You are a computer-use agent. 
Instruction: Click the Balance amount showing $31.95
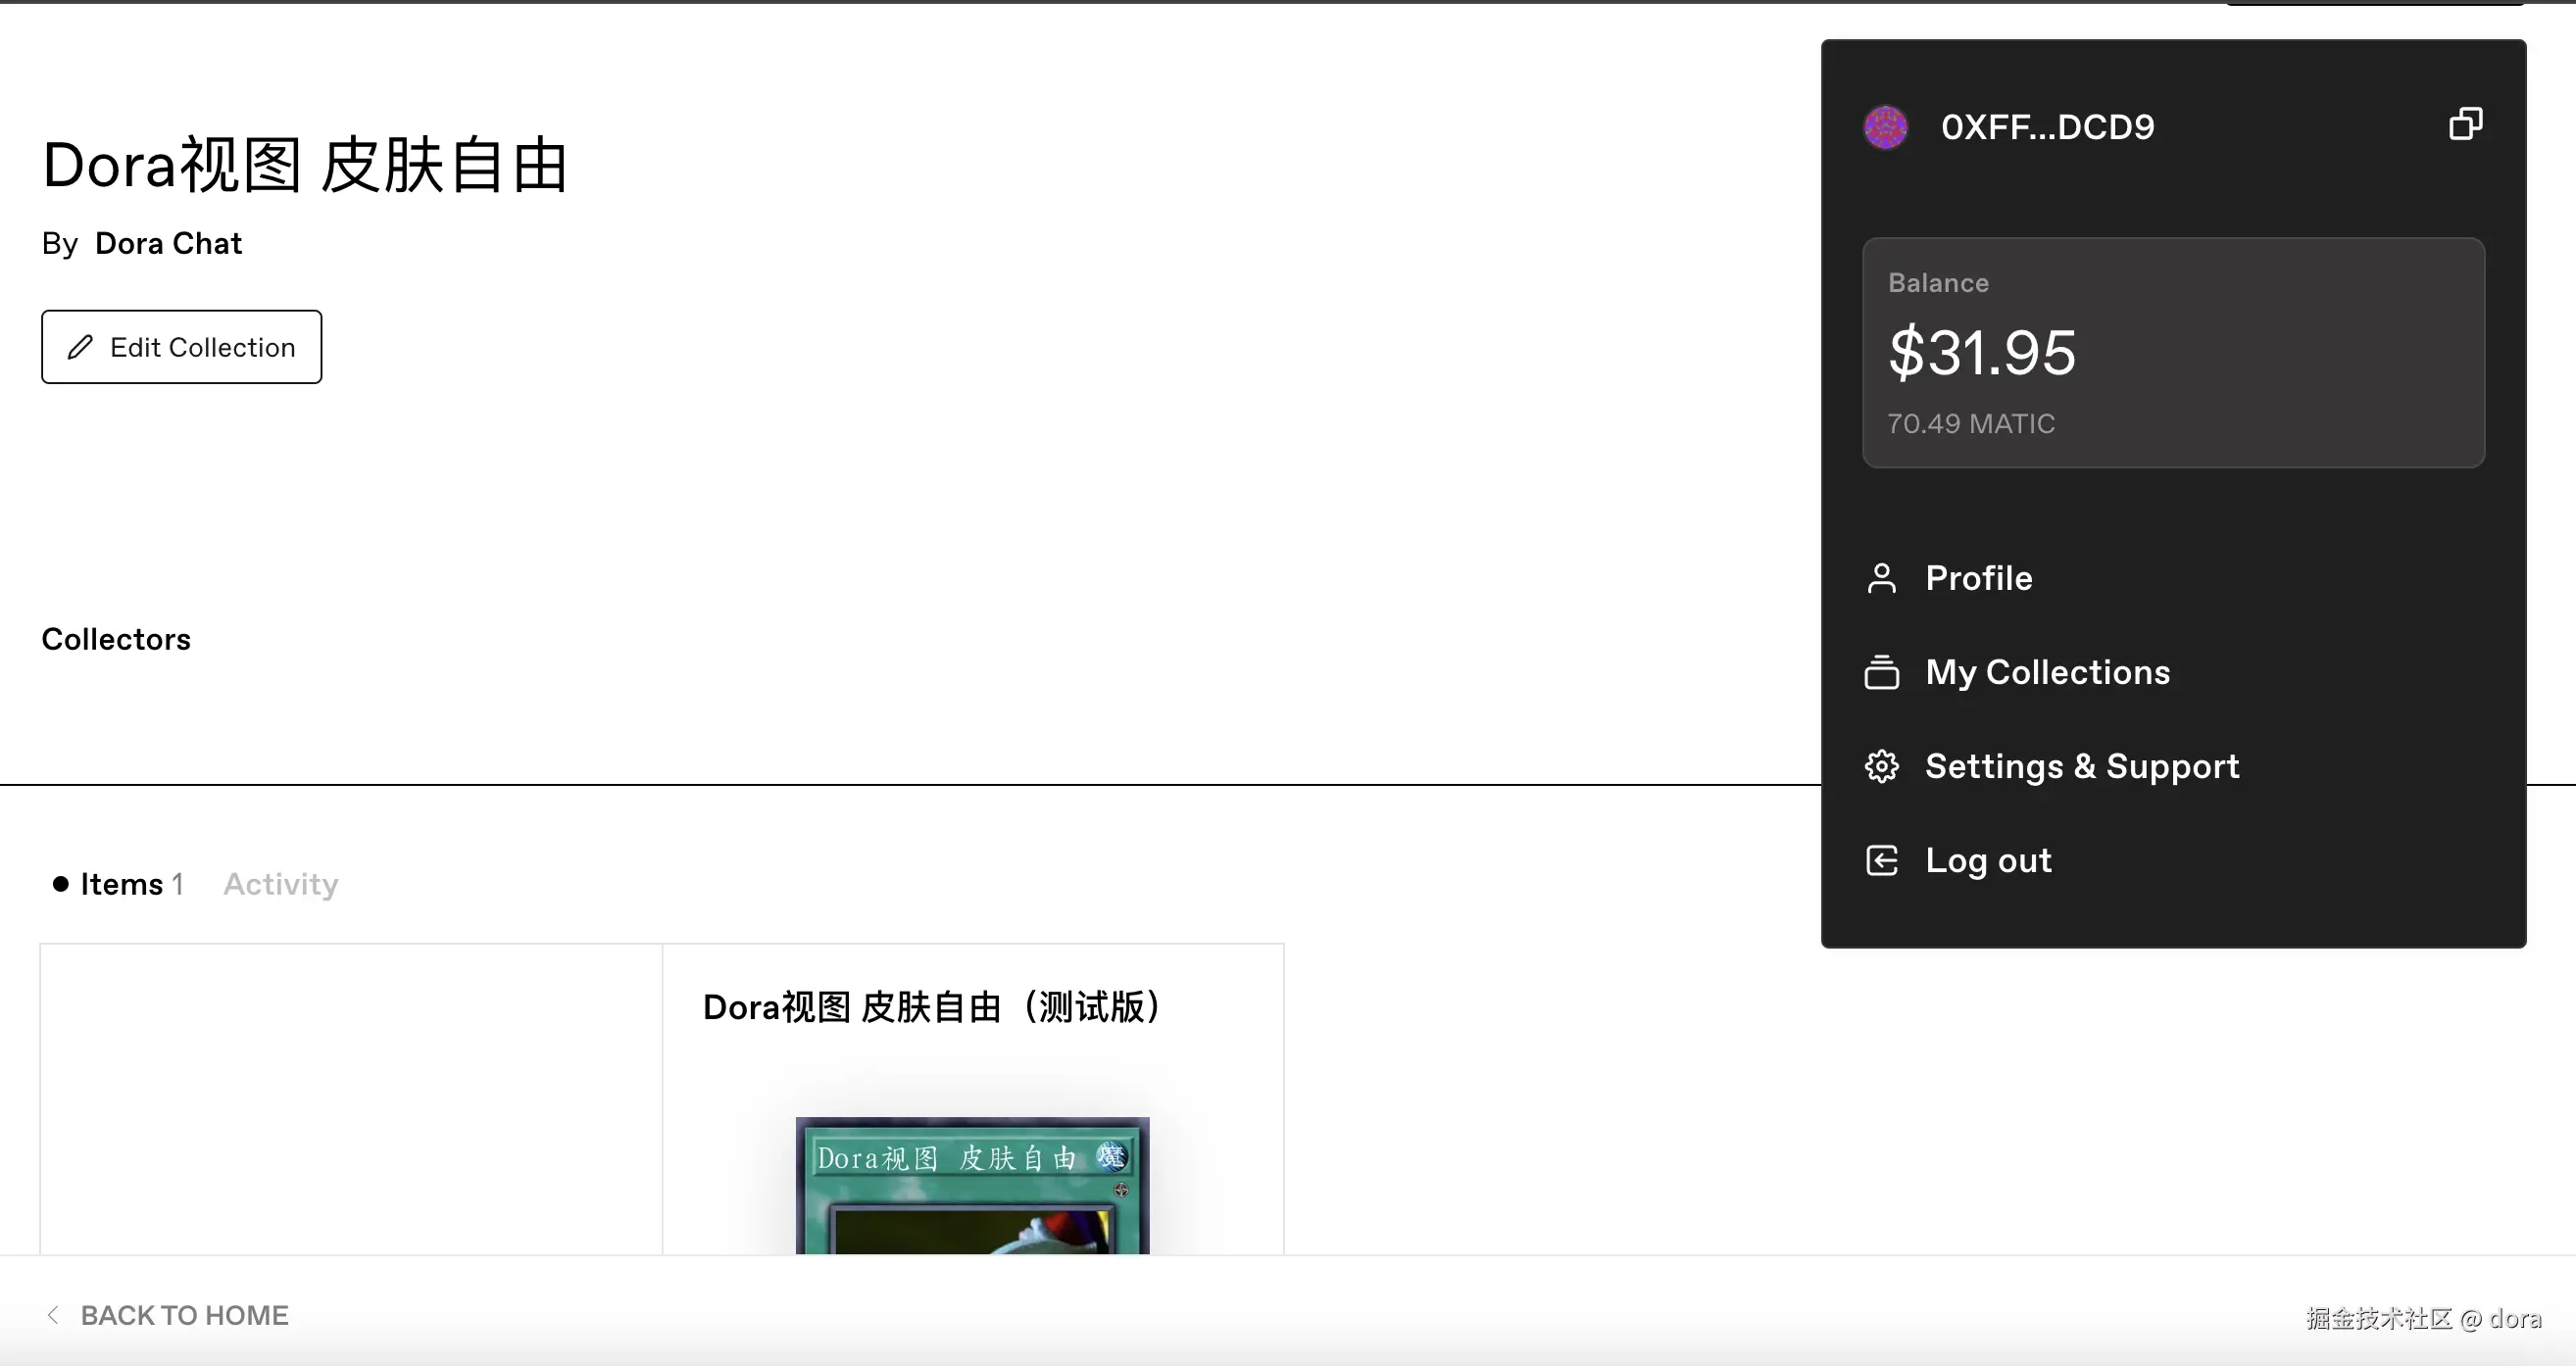click(1981, 352)
